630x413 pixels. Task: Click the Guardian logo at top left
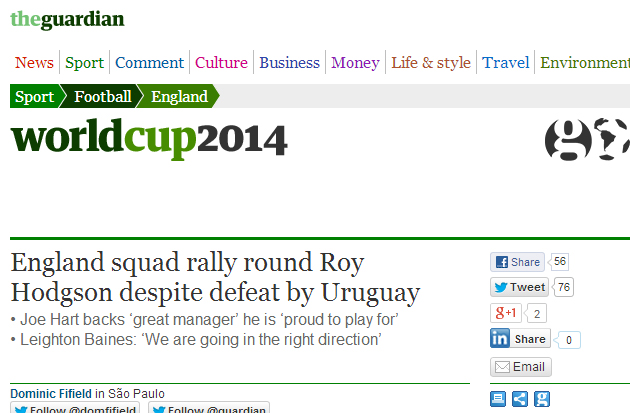67,20
